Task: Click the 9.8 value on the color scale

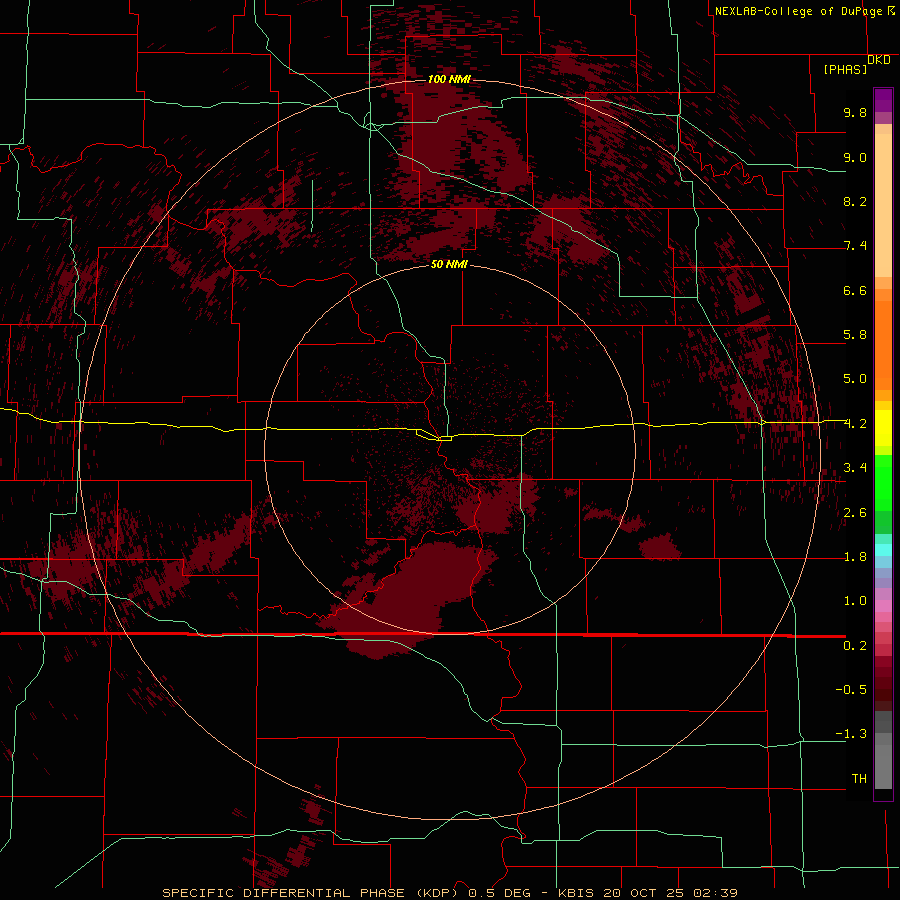Action: (x=855, y=112)
